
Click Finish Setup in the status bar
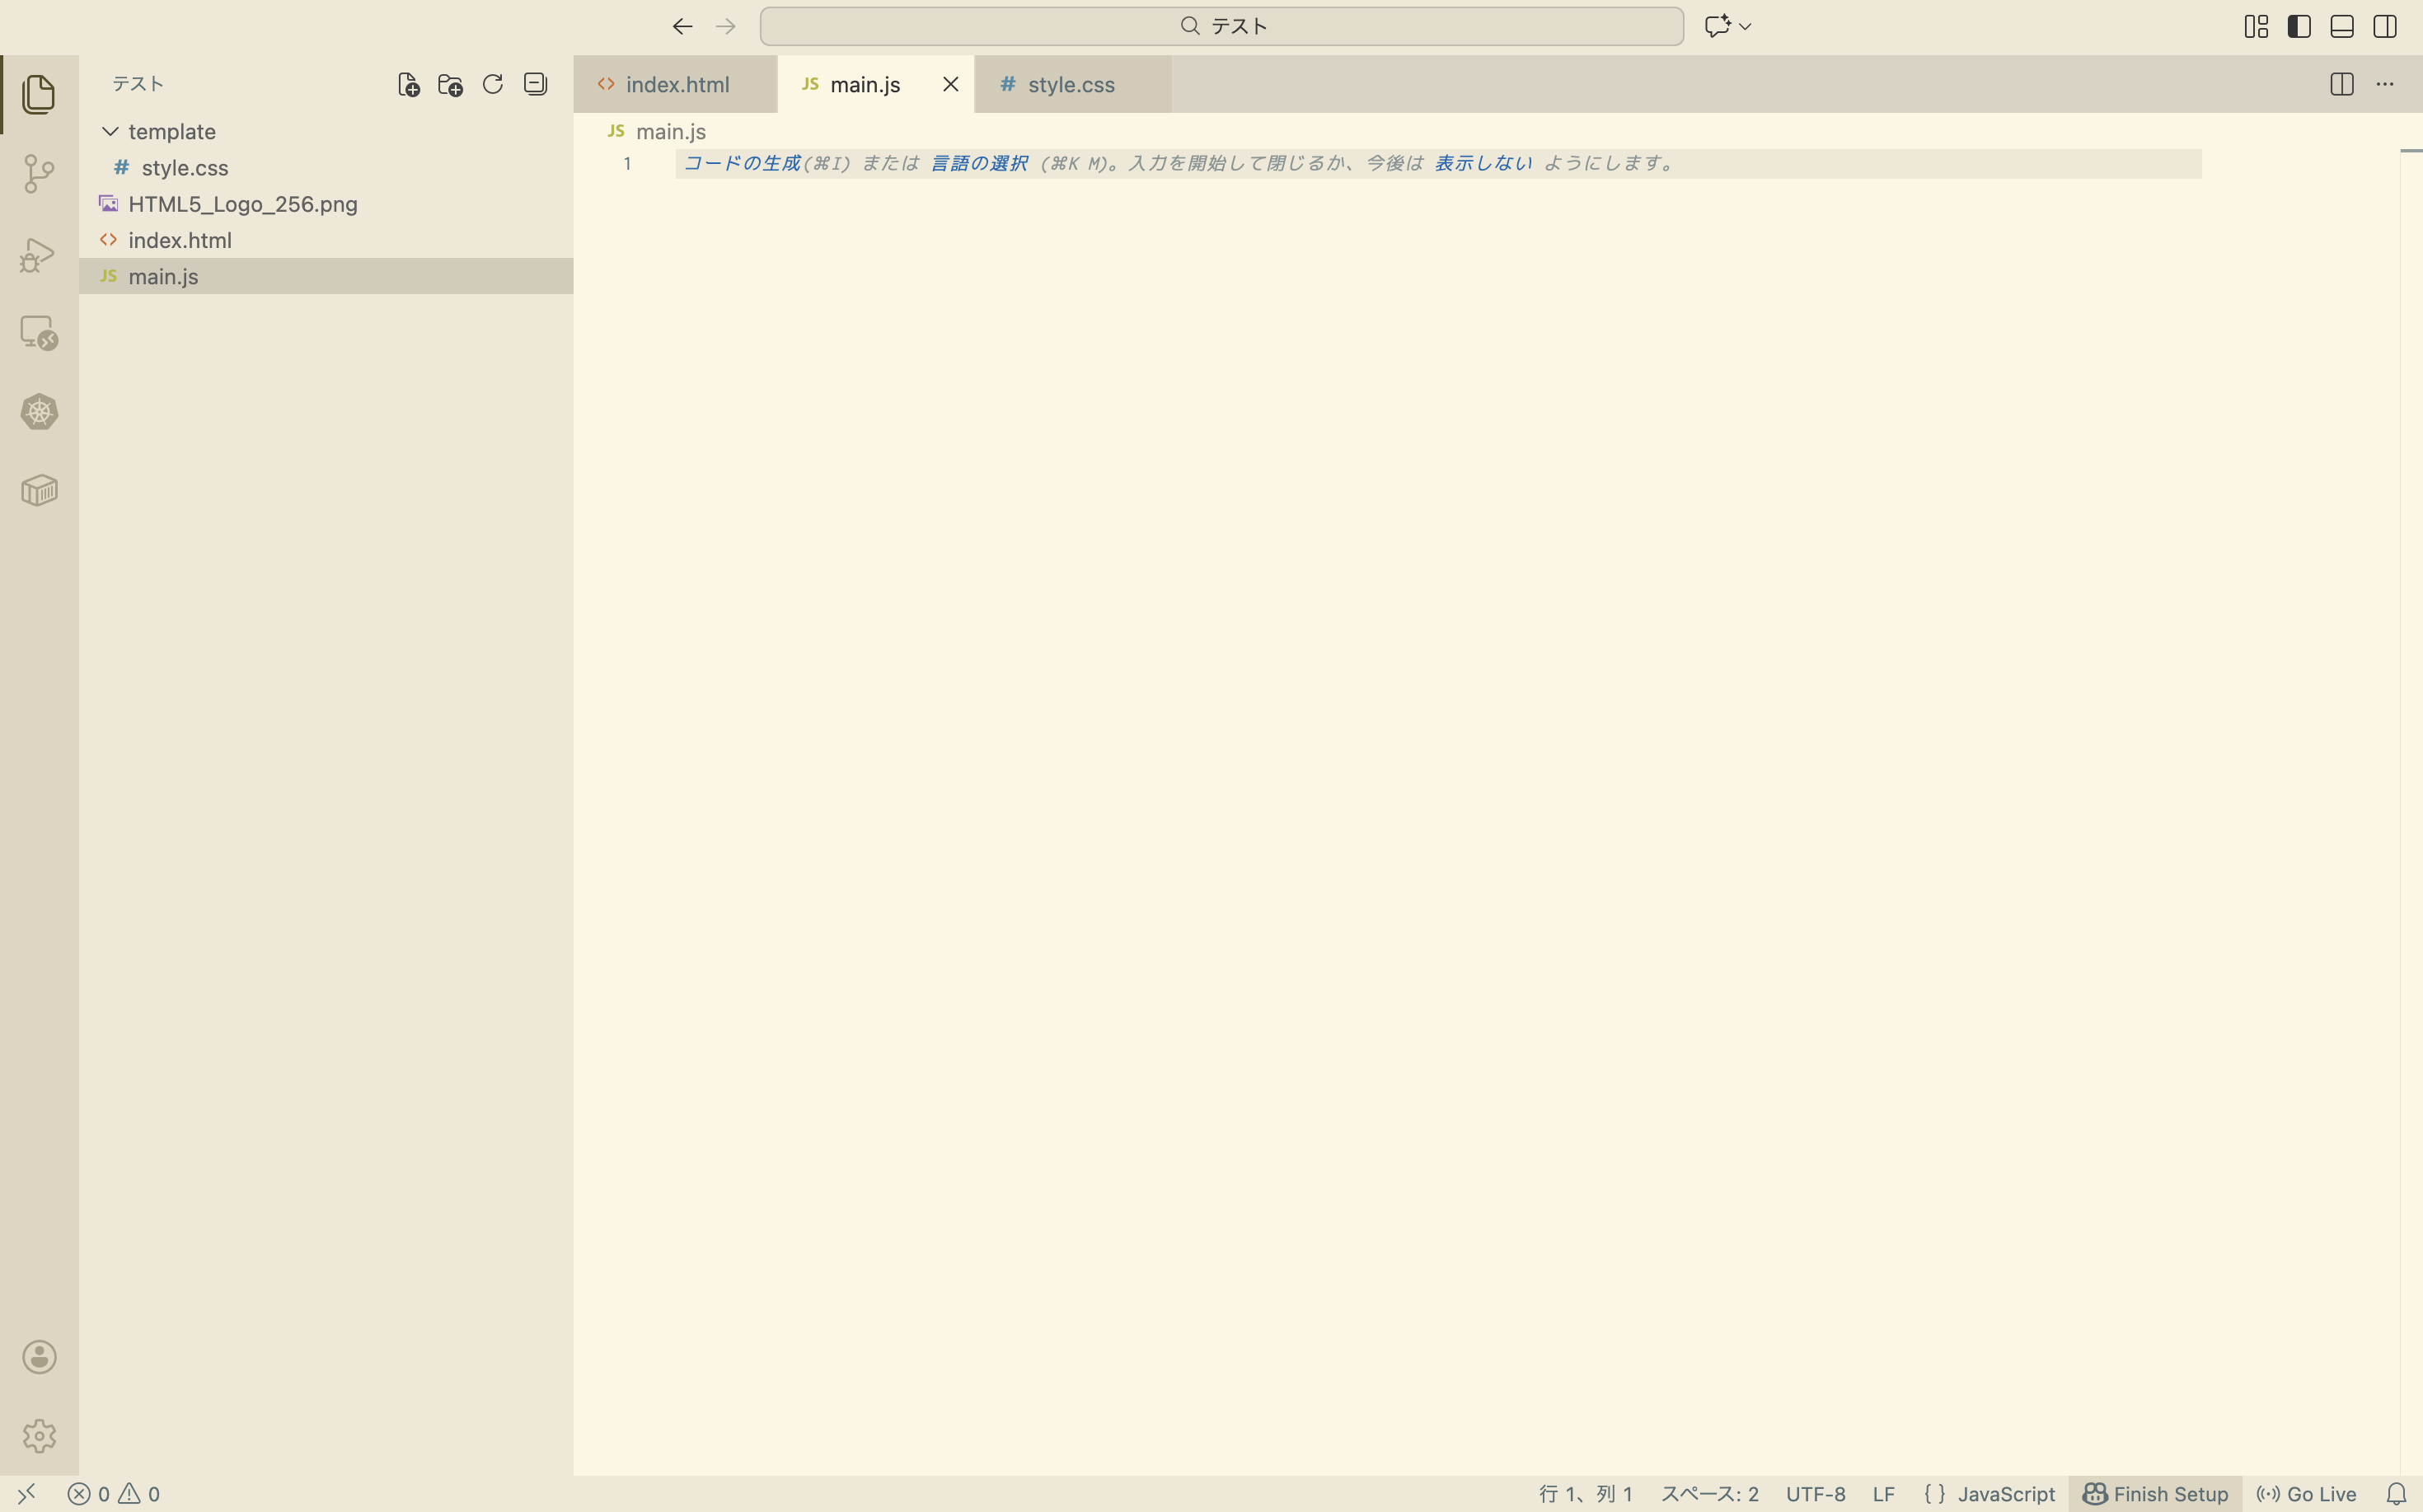pyautogui.click(x=2155, y=1493)
